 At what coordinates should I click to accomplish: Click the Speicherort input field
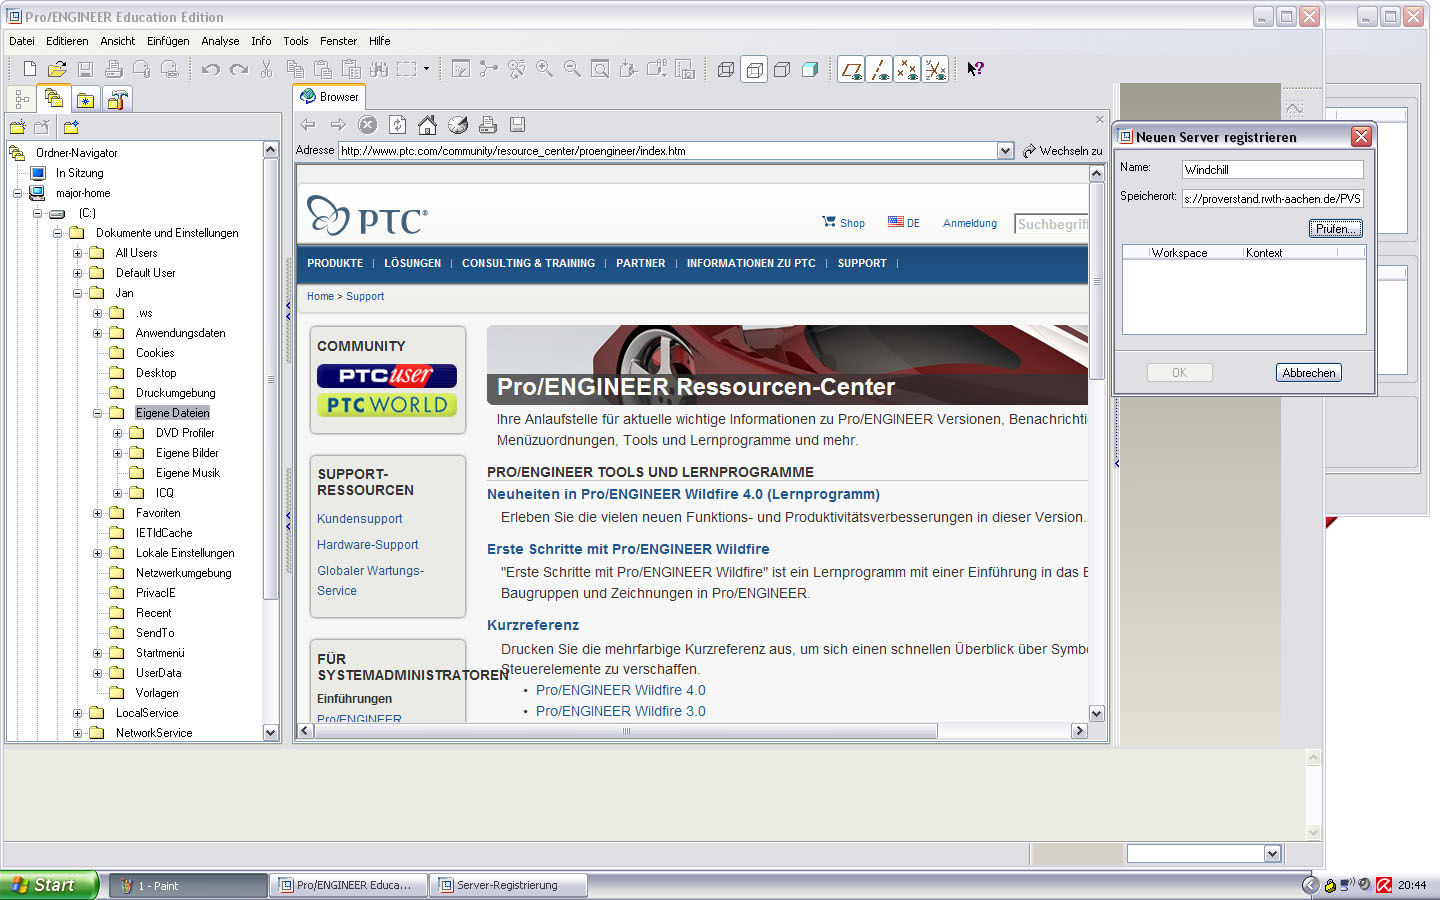point(1272,199)
